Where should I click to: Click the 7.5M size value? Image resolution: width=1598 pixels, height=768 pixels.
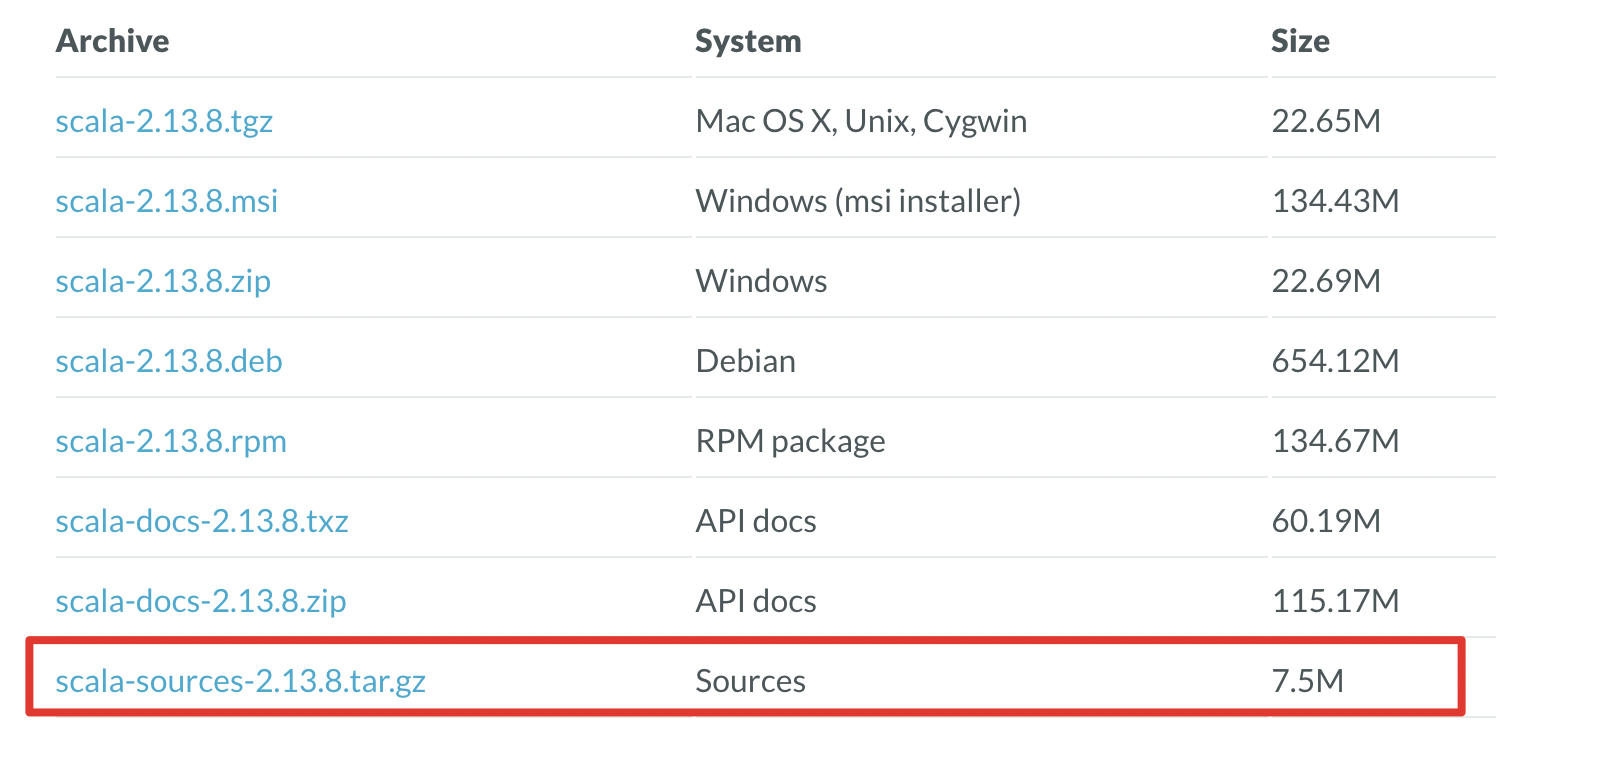pyautogui.click(x=1307, y=681)
